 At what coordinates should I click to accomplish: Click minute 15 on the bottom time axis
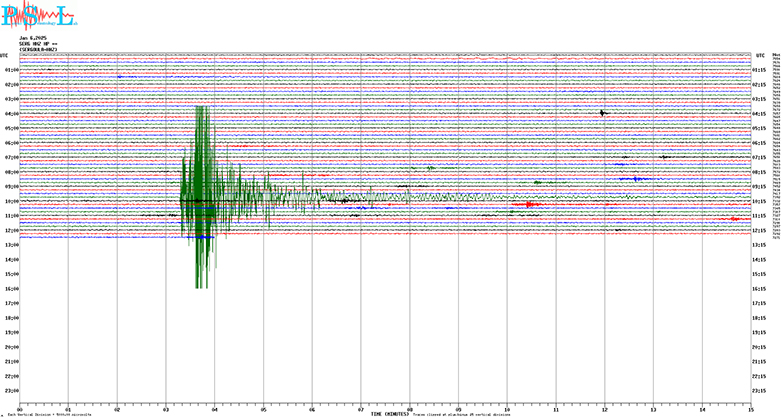pyautogui.click(x=750, y=409)
